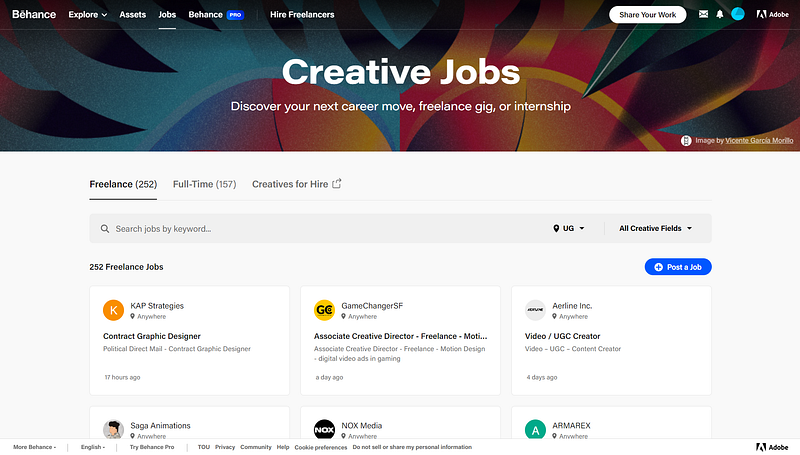The image size is (800, 455).
Task: Click the GameChangerSF yellow logo
Action: pos(324,310)
